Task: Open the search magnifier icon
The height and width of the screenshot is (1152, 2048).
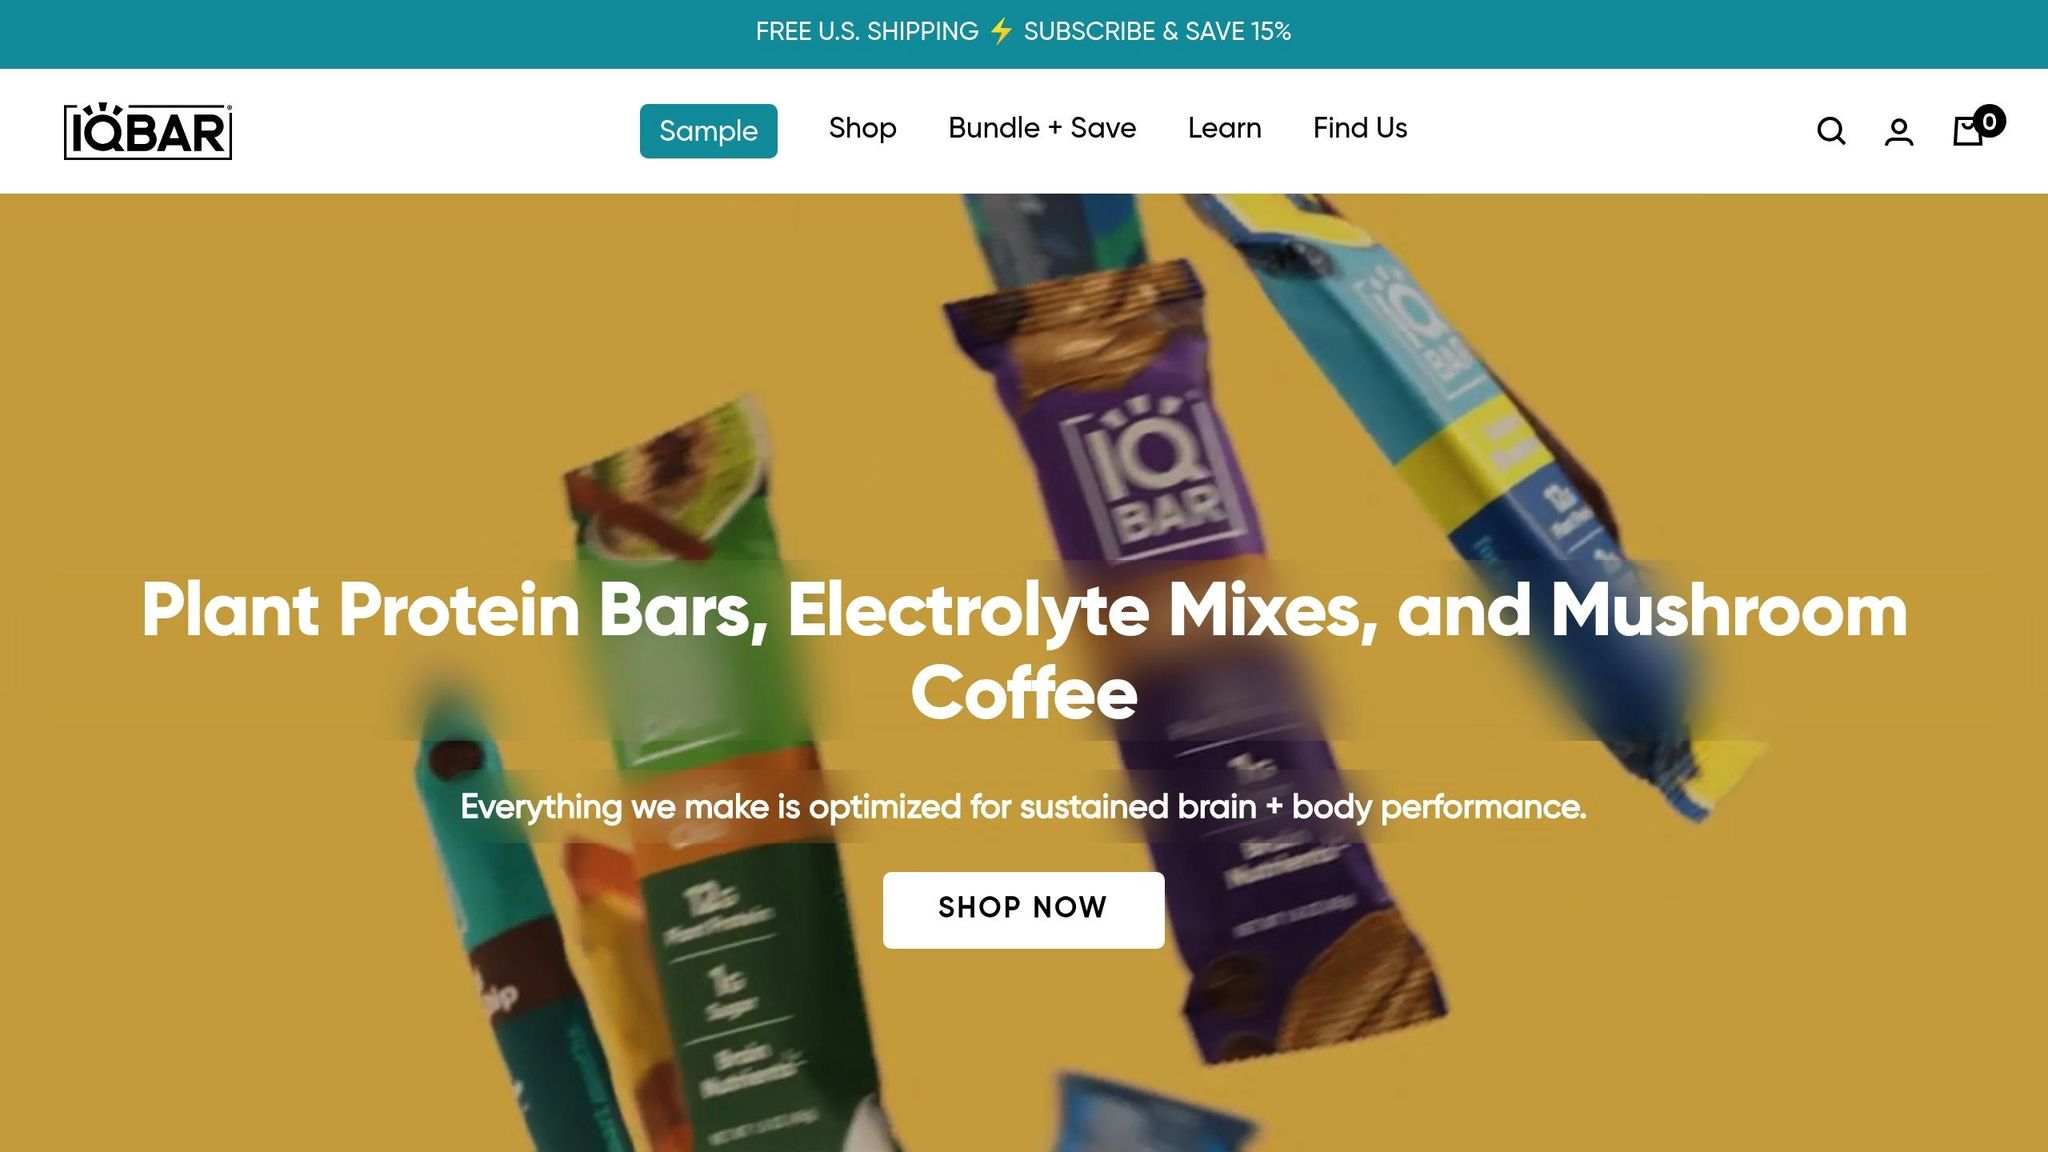Action: click(x=1831, y=131)
